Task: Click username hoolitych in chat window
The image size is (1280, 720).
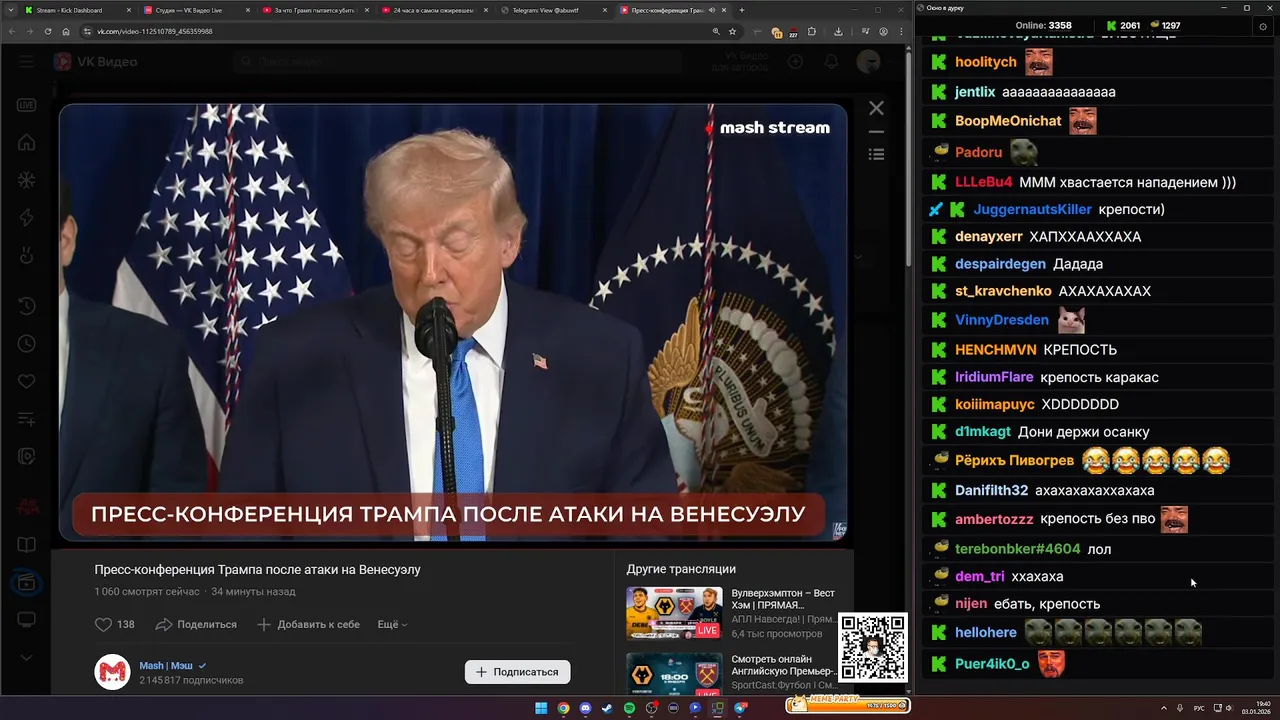Action: click(x=985, y=62)
